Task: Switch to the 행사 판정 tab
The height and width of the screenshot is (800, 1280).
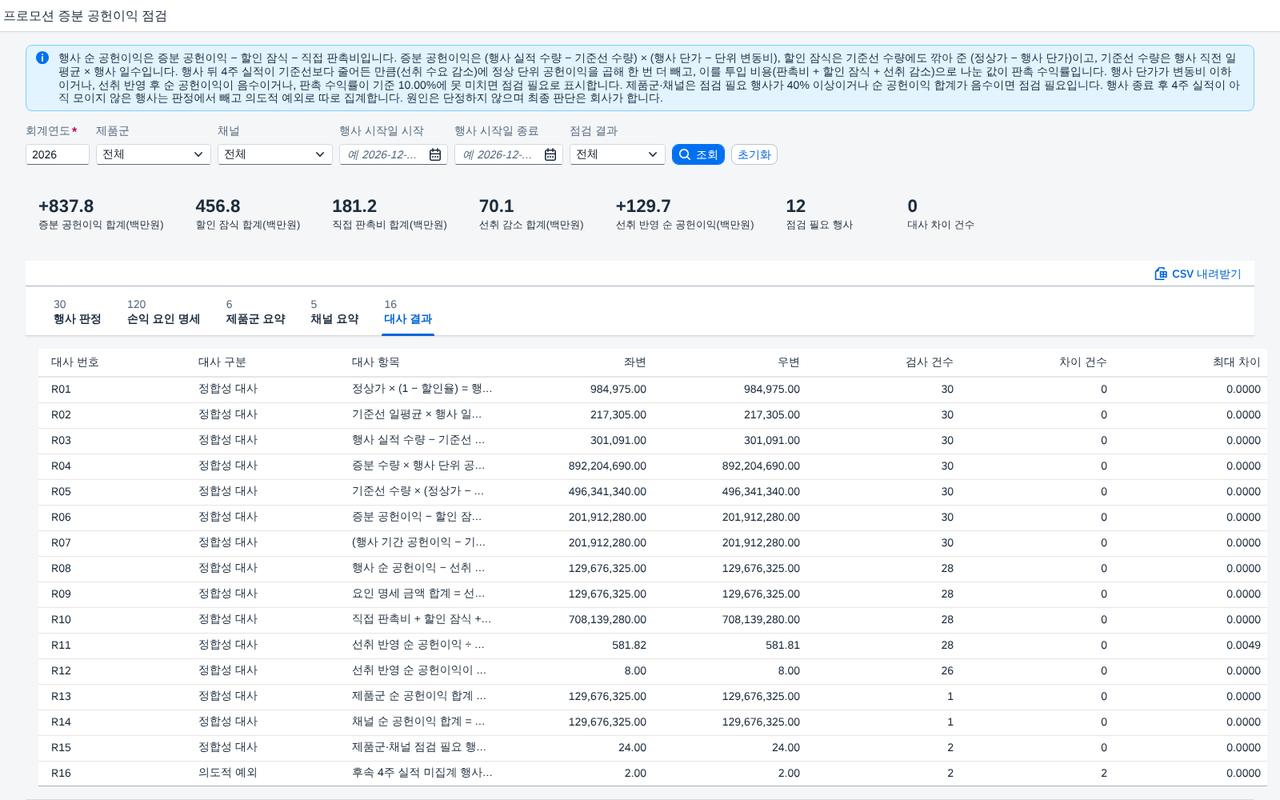Action: click(77, 312)
